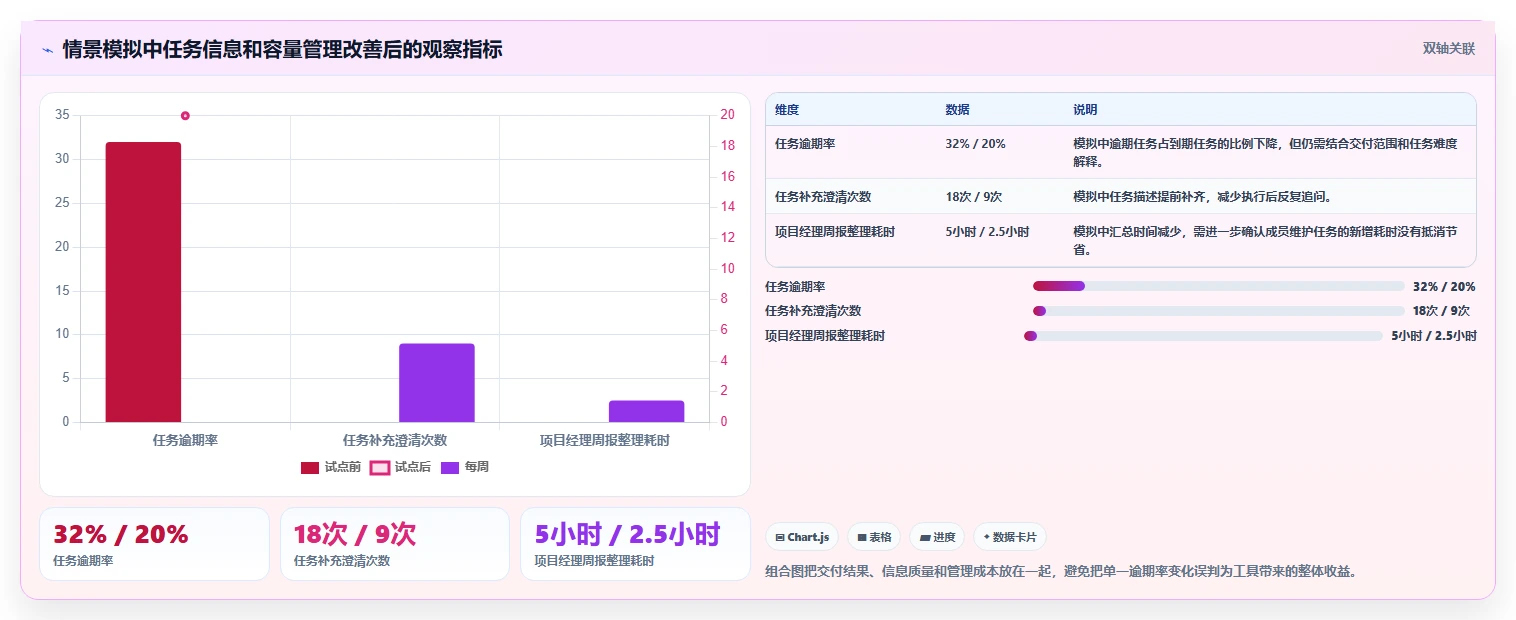Click the Chart.js tag icon
The width and height of the screenshot is (1516, 620).
(x=780, y=537)
